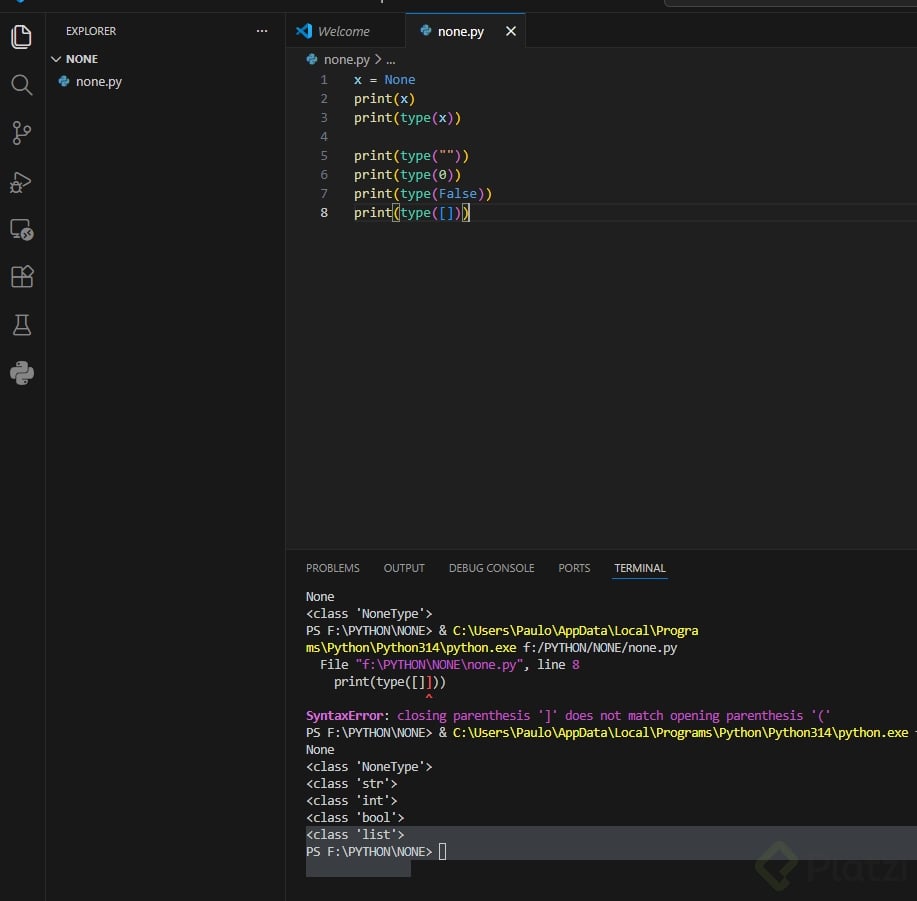917x901 pixels.
Task: Open the Extensions view
Action: point(22,277)
